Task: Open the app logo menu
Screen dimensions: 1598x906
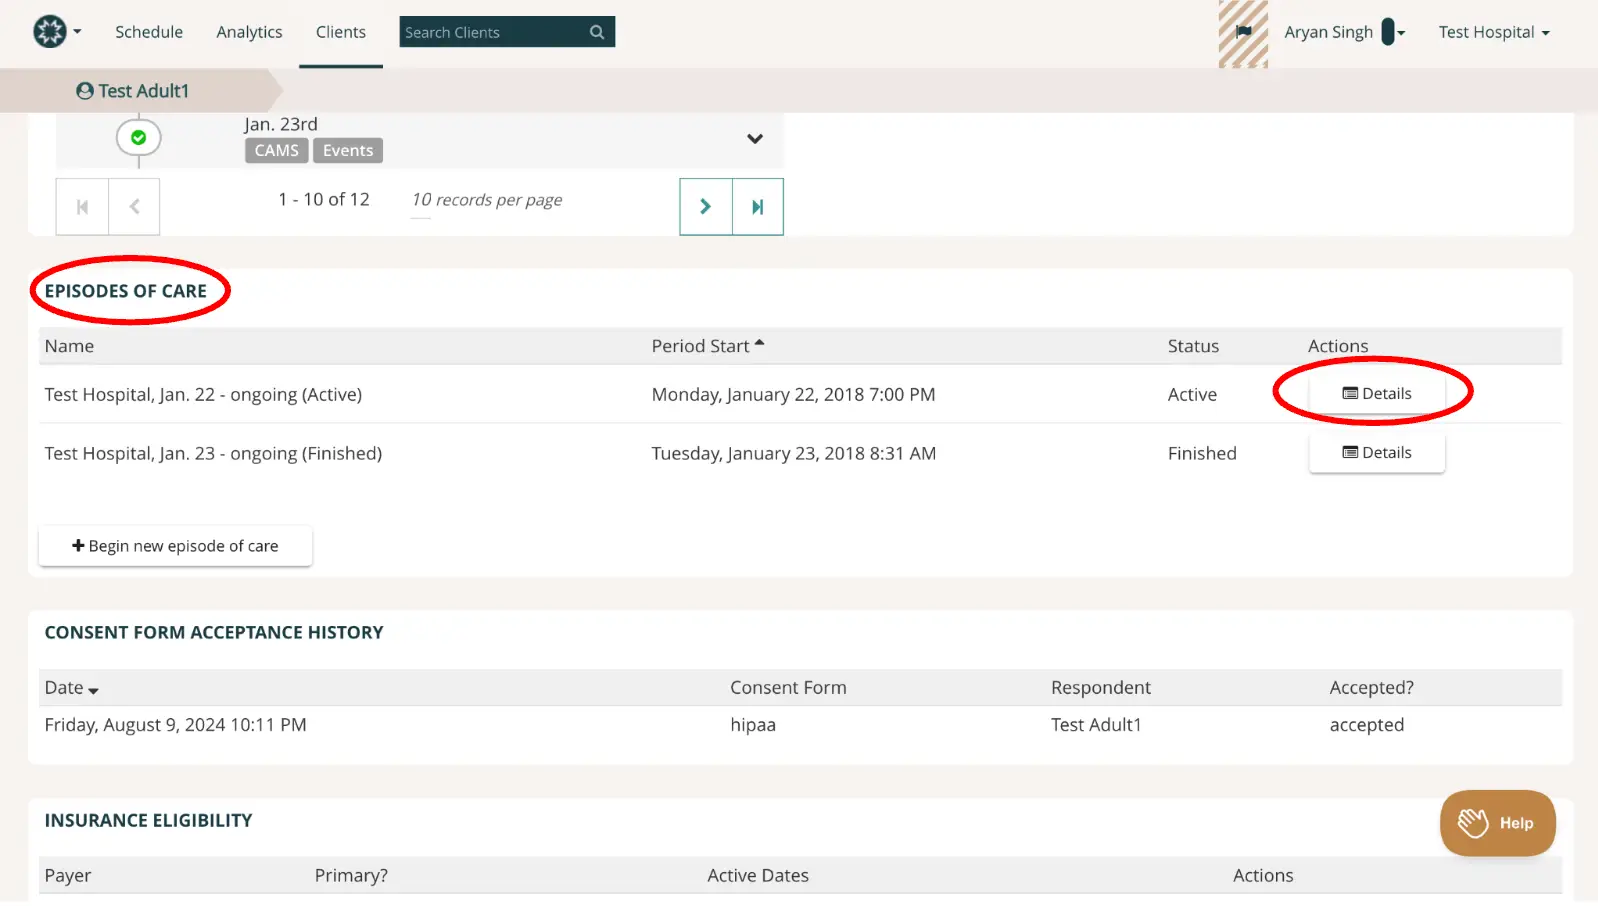Action: click(x=56, y=32)
